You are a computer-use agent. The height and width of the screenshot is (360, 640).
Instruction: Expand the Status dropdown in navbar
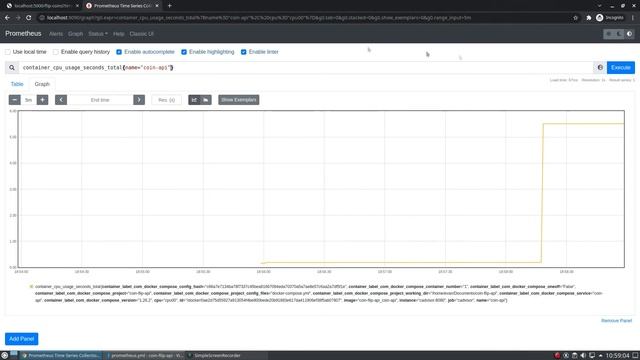(98, 34)
